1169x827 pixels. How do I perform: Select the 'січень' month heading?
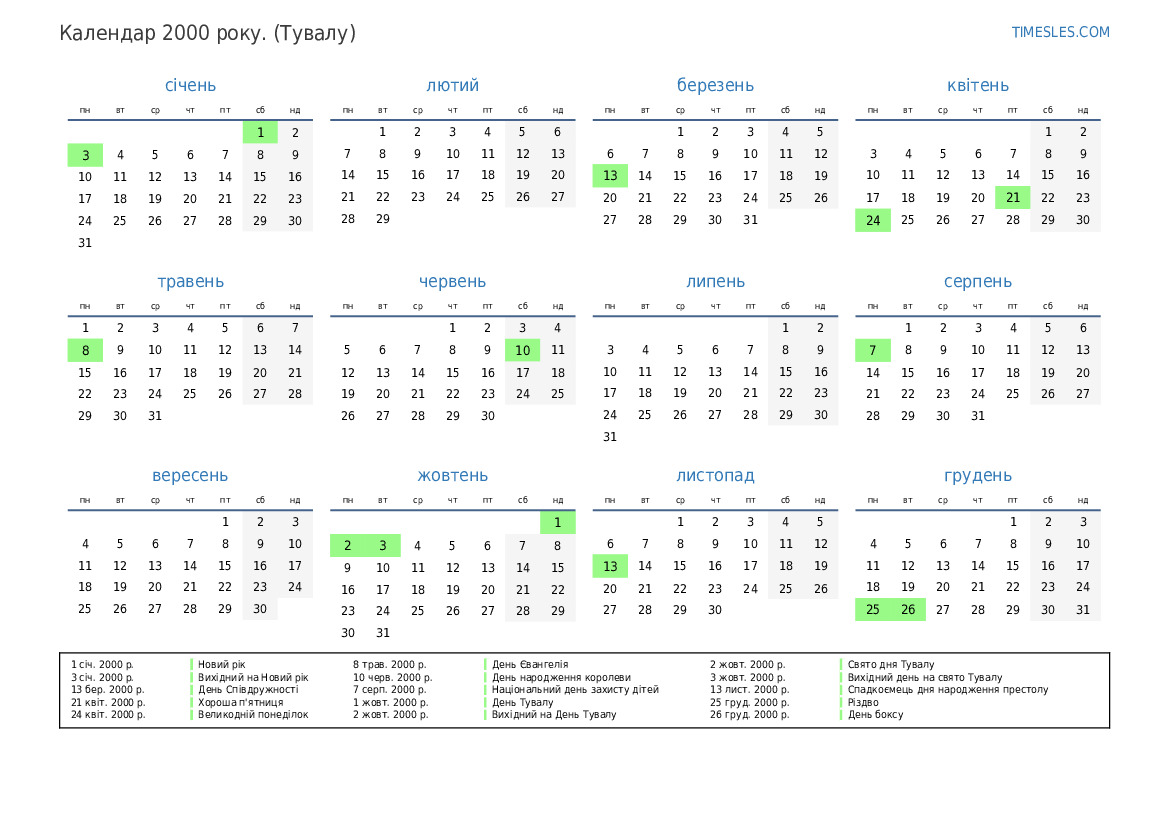(190, 85)
